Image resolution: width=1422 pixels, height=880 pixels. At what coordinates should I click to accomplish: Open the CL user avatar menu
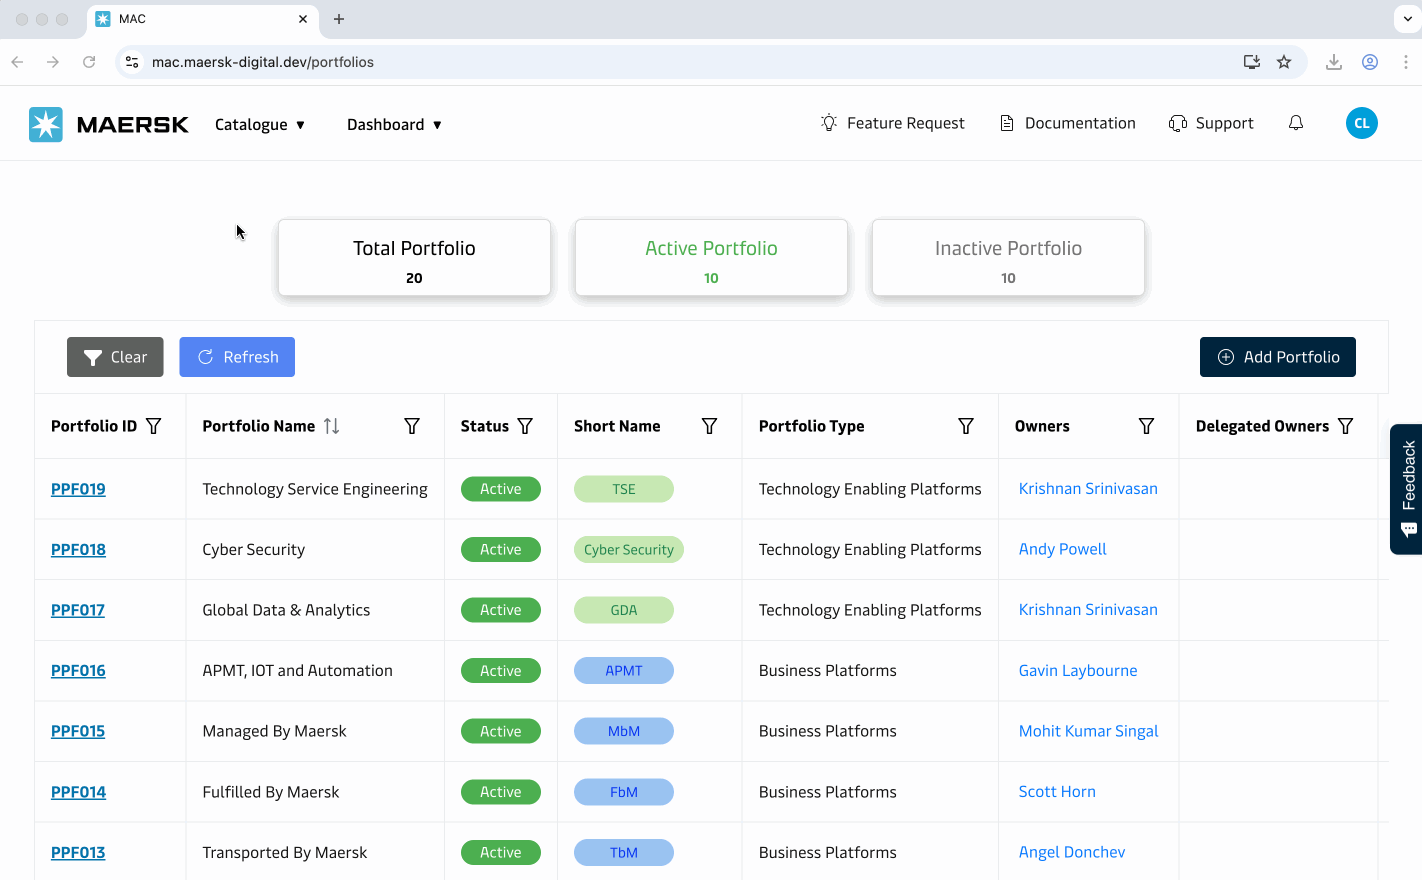coord(1361,123)
